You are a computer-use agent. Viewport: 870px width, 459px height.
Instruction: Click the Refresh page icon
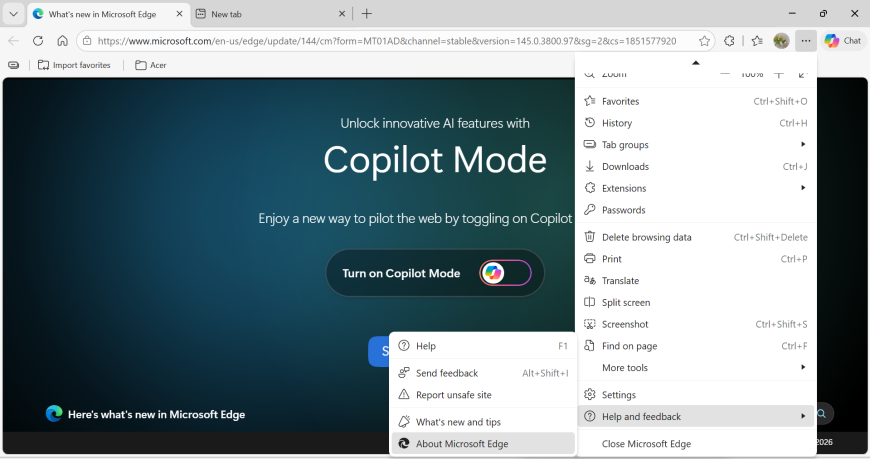click(x=38, y=41)
